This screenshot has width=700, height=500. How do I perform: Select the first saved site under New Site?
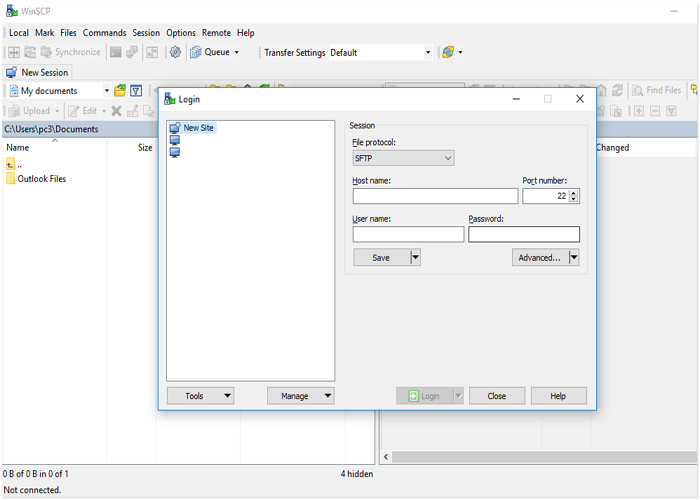coord(175,140)
